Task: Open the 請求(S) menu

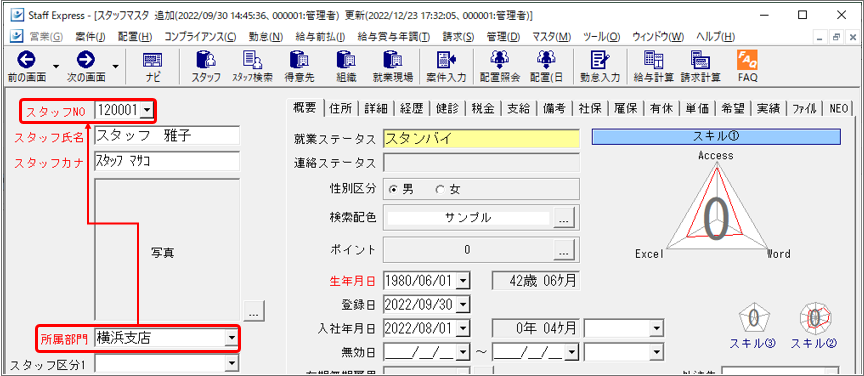Action: 458,36
